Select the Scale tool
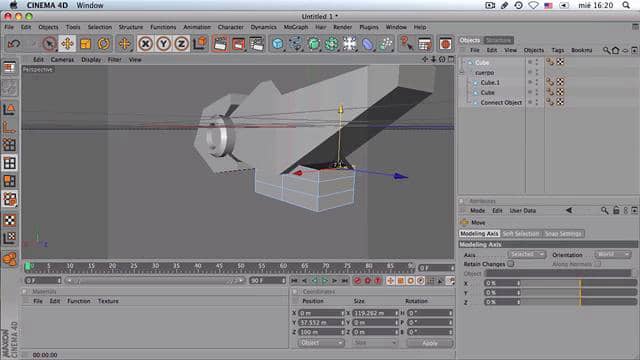 [85, 44]
